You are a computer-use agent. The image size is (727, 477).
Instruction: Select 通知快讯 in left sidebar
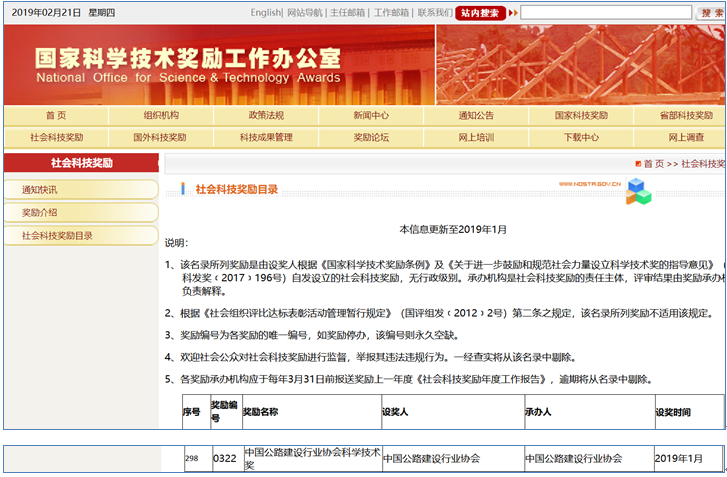point(81,190)
